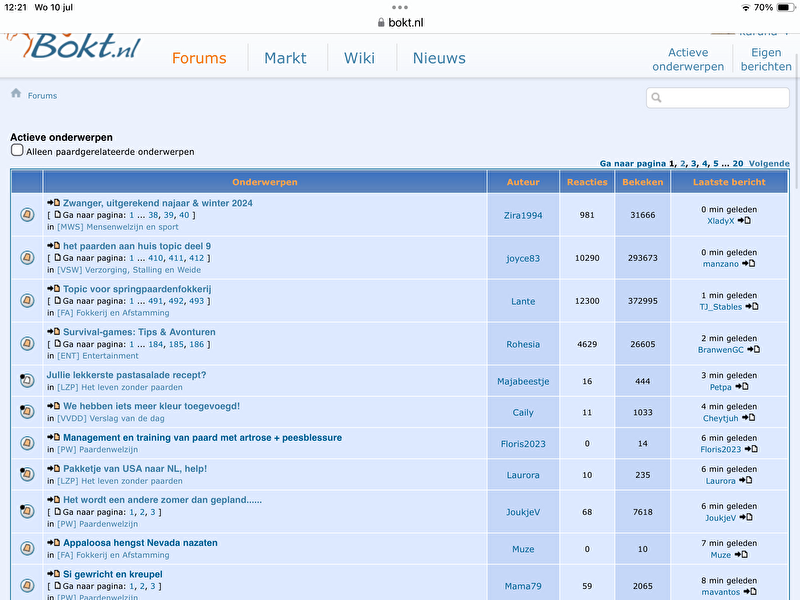Image resolution: width=800 pixels, height=600 pixels.
Task: Open the Markt tab
Action: [285, 58]
